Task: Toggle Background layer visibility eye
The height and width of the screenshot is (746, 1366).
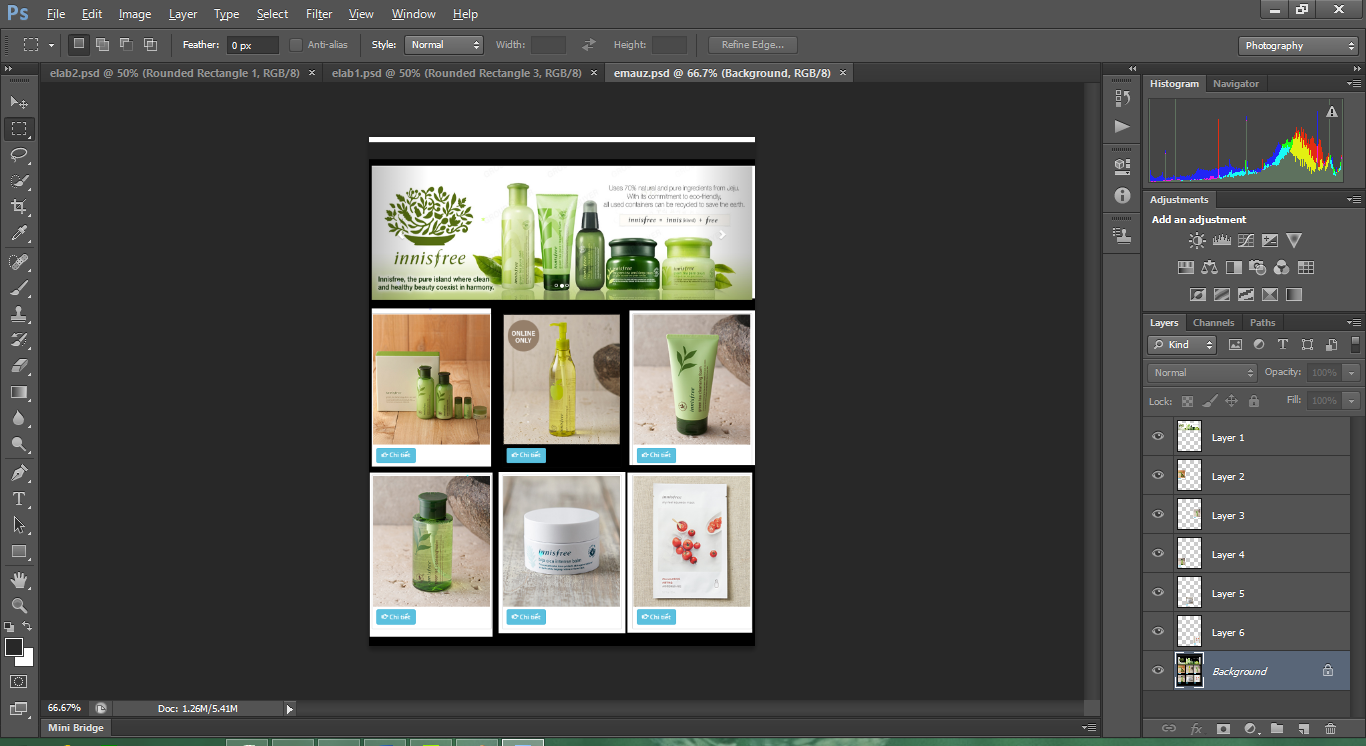Action: click(1158, 671)
